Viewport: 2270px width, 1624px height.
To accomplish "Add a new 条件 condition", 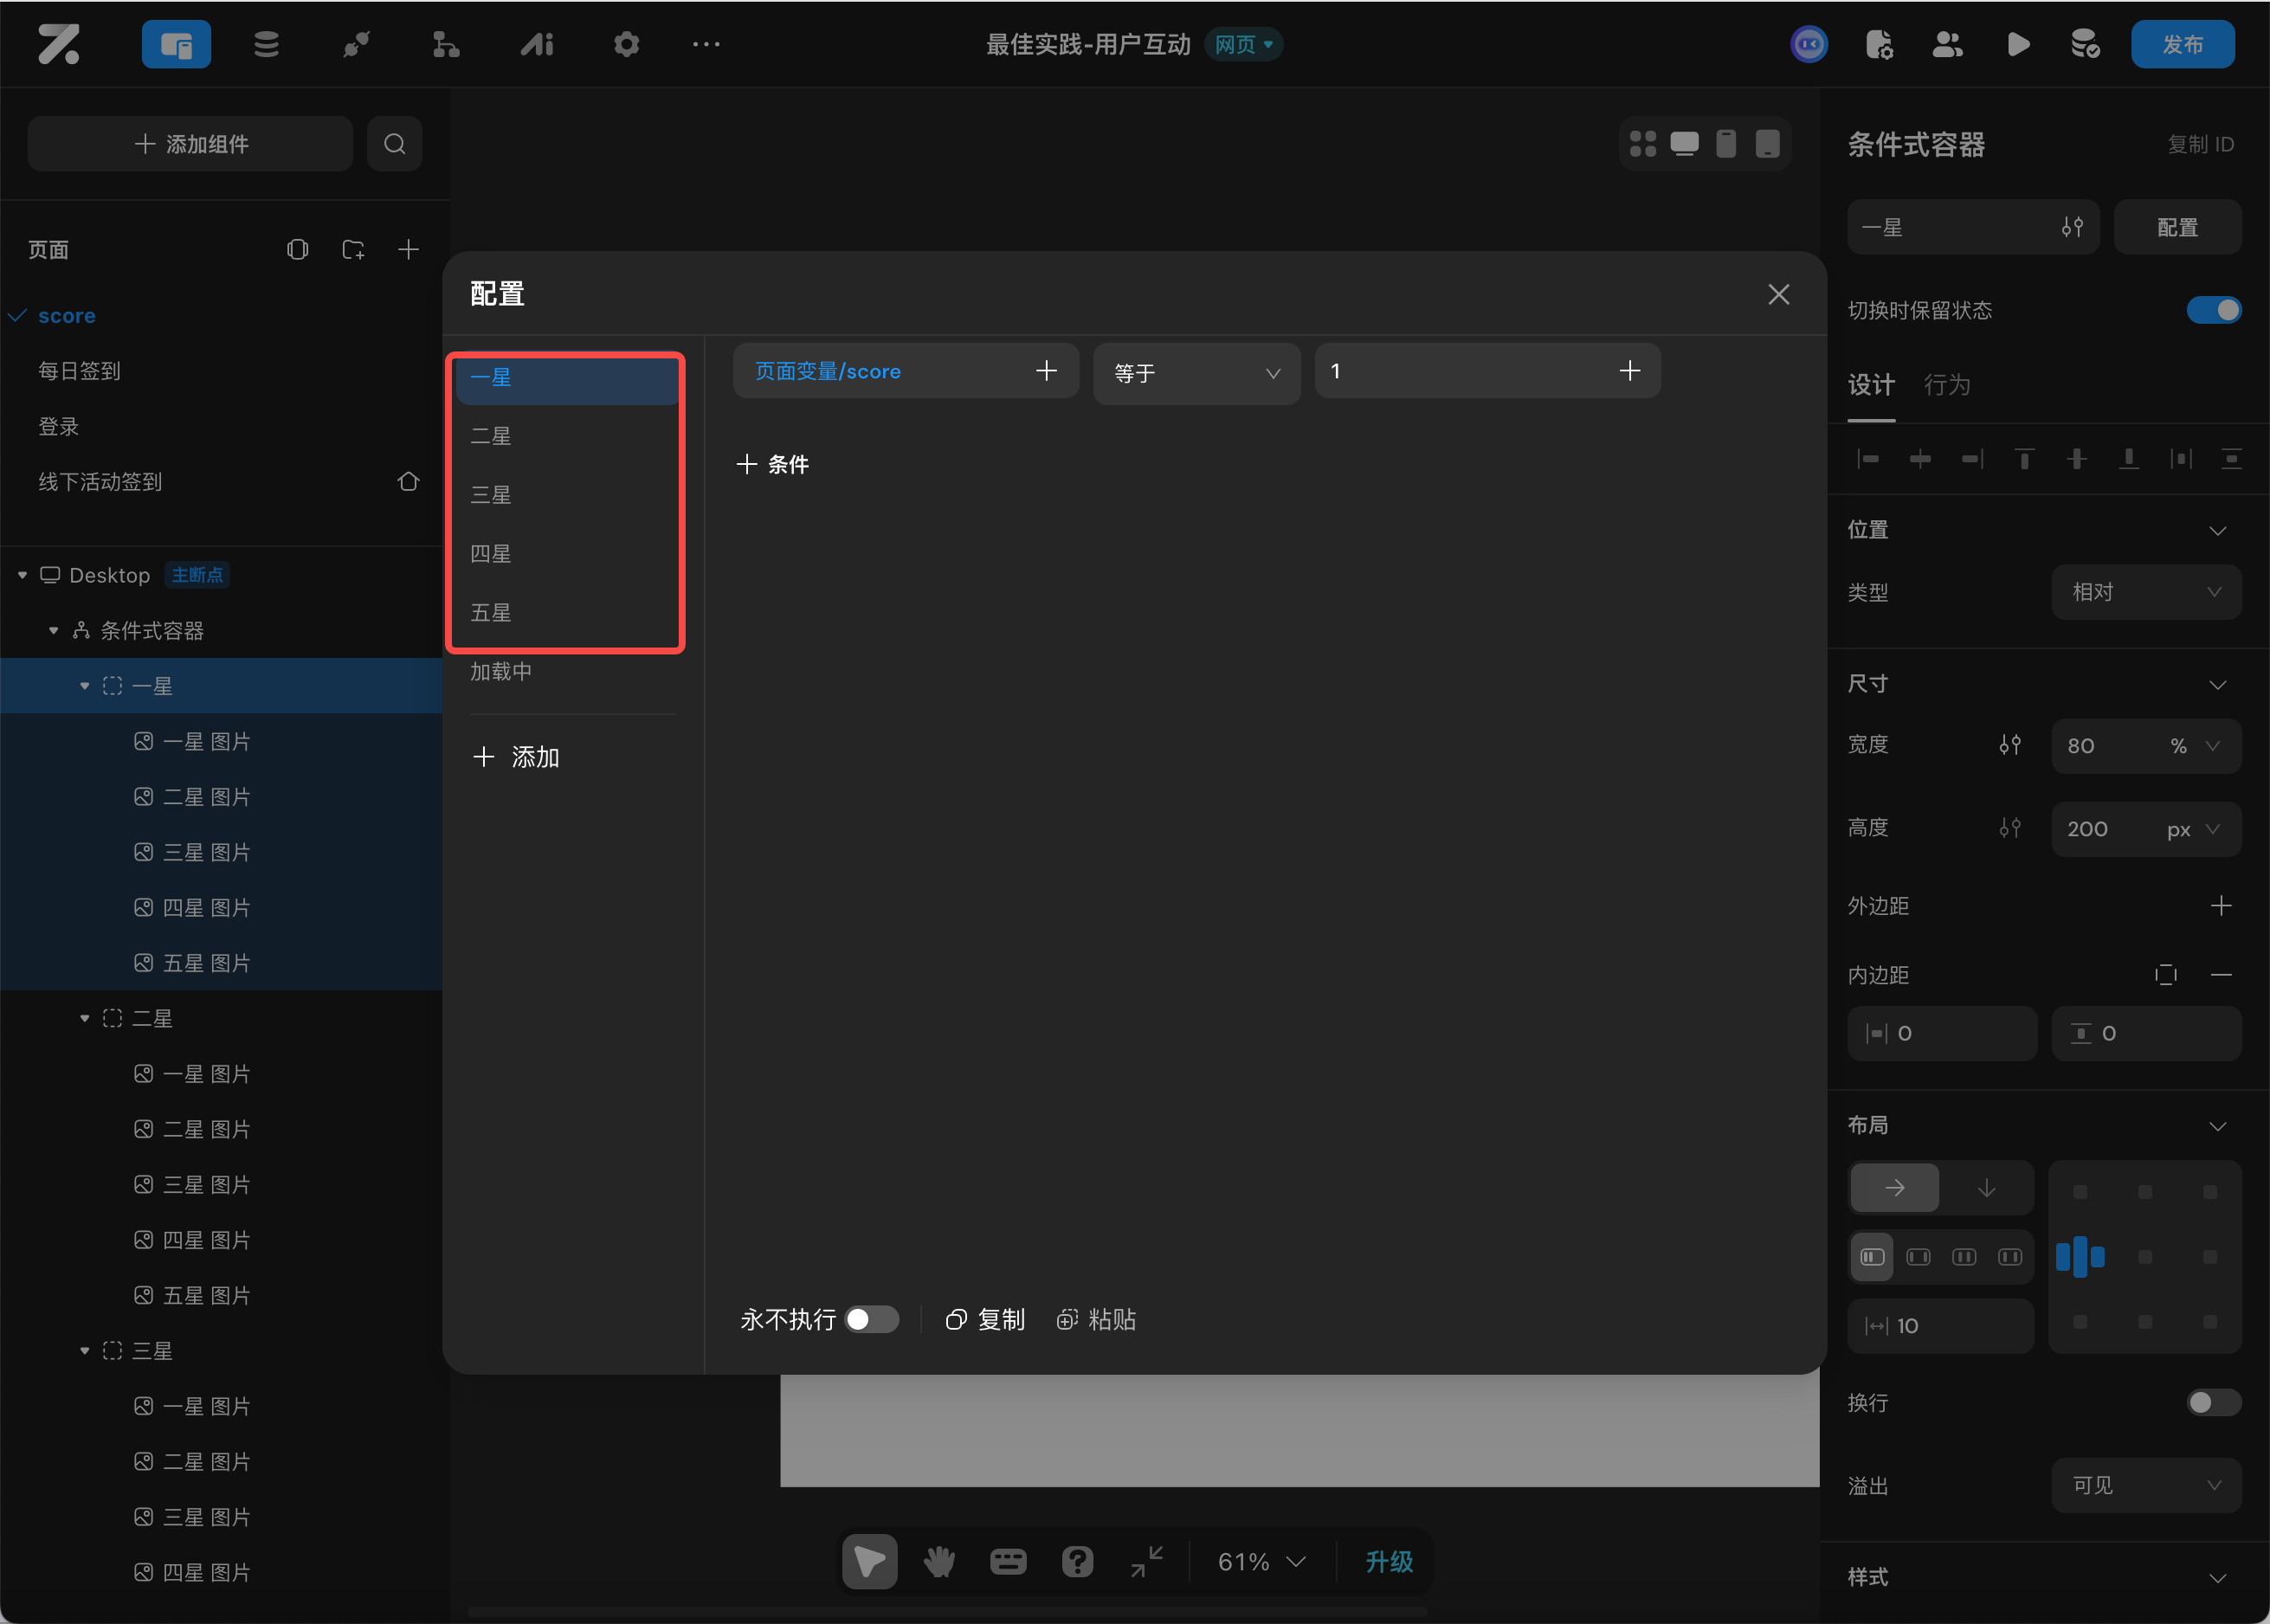I will [x=773, y=464].
